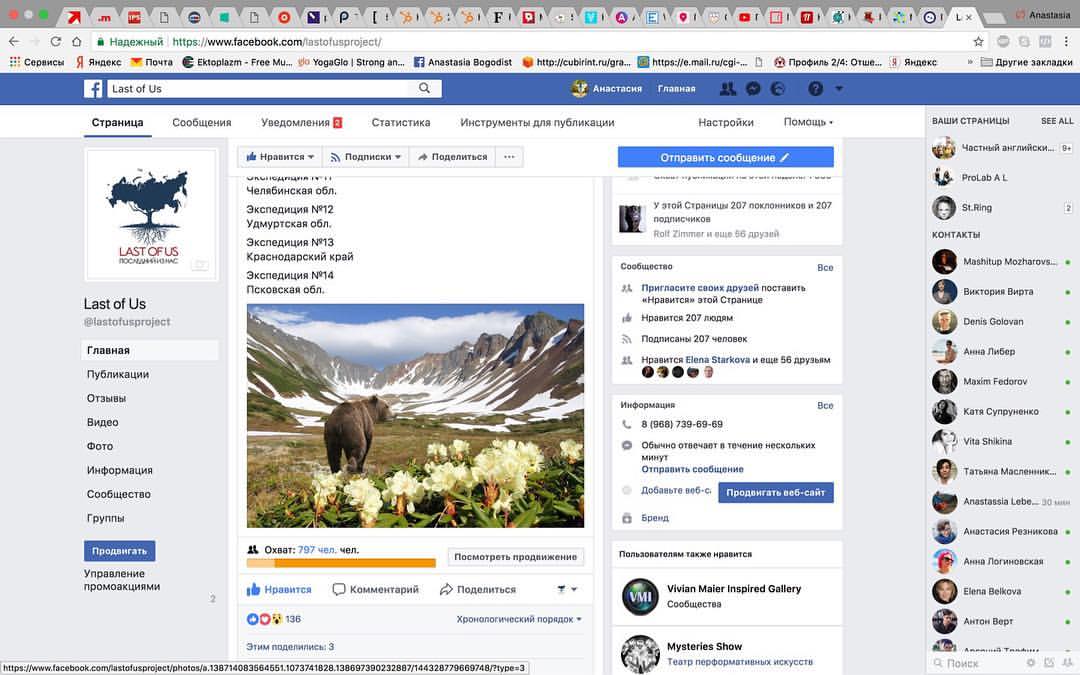1080x675 pixels.
Task: Click the Отправить сообщение link in Информация
Action: [692, 469]
